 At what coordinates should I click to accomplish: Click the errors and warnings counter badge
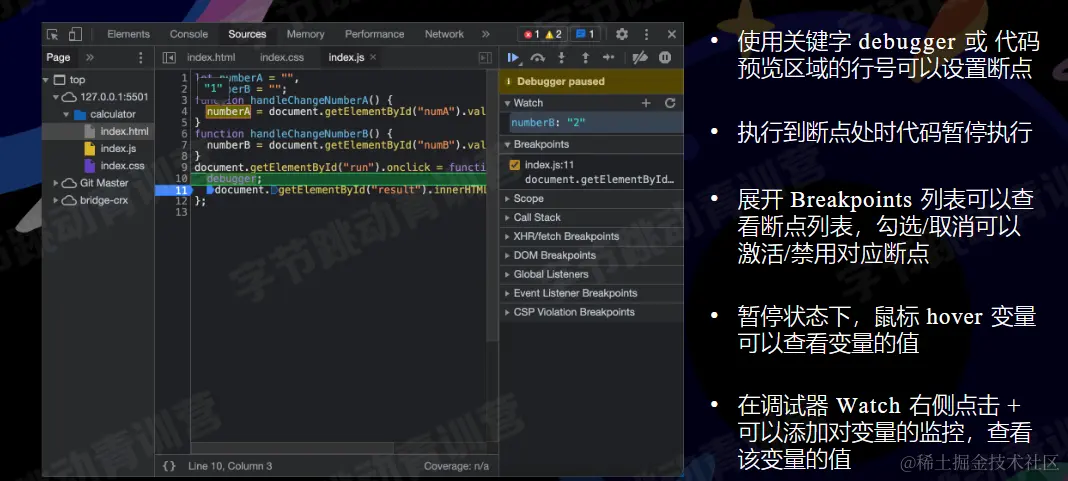[542, 34]
